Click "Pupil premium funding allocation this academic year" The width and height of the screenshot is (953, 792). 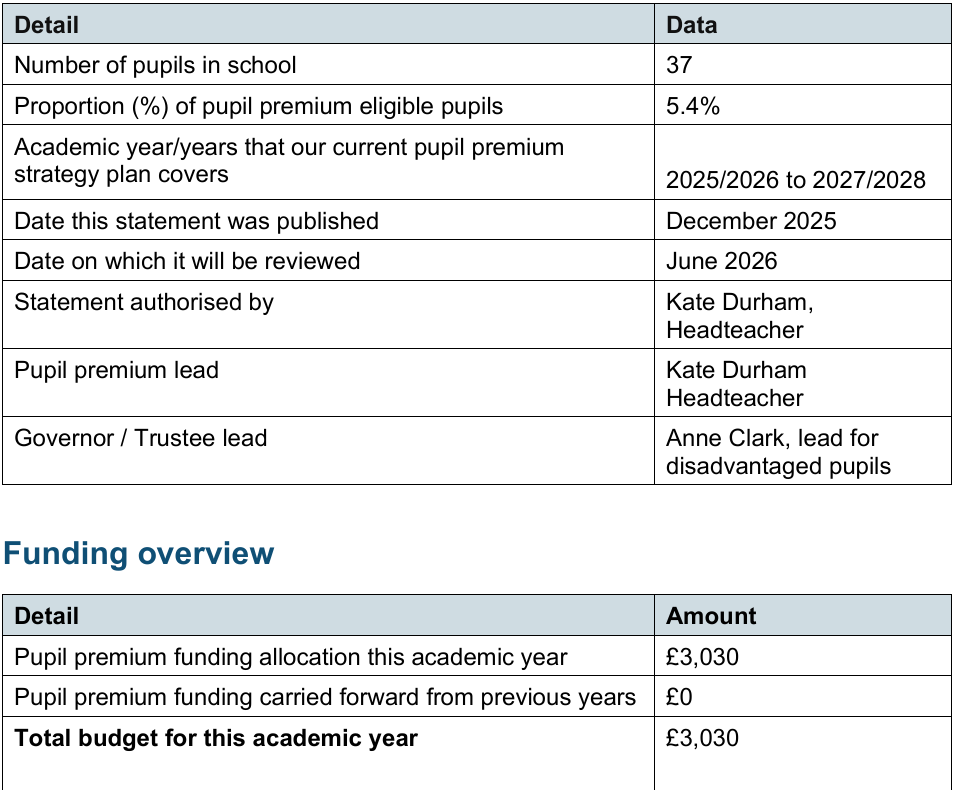[290, 657]
